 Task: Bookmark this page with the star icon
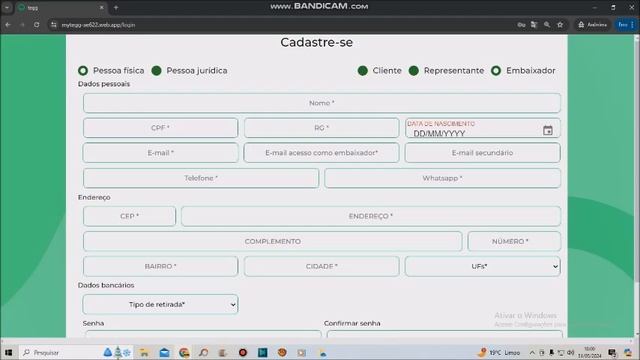tap(560, 25)
